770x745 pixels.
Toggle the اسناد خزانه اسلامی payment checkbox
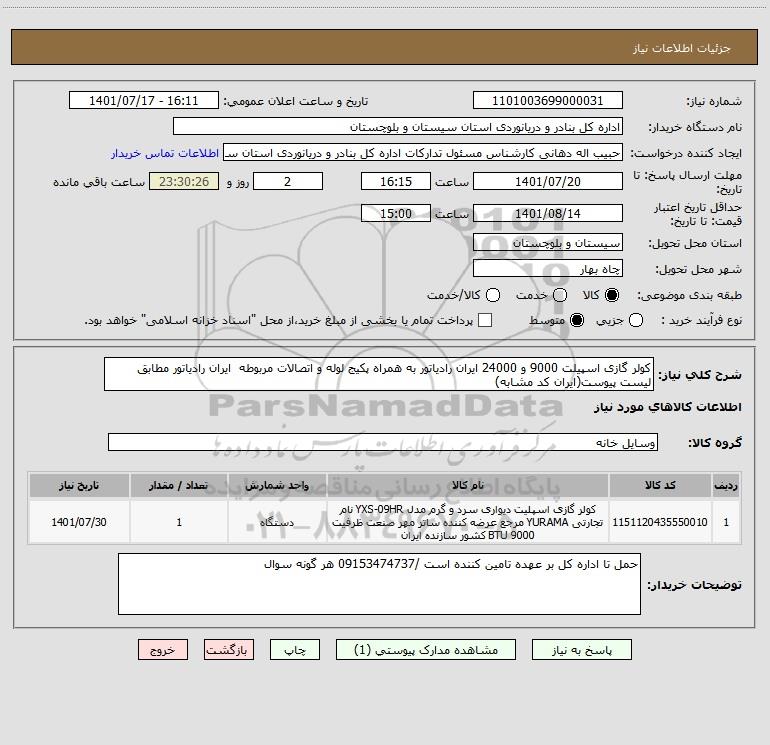(x=485, y=320)
